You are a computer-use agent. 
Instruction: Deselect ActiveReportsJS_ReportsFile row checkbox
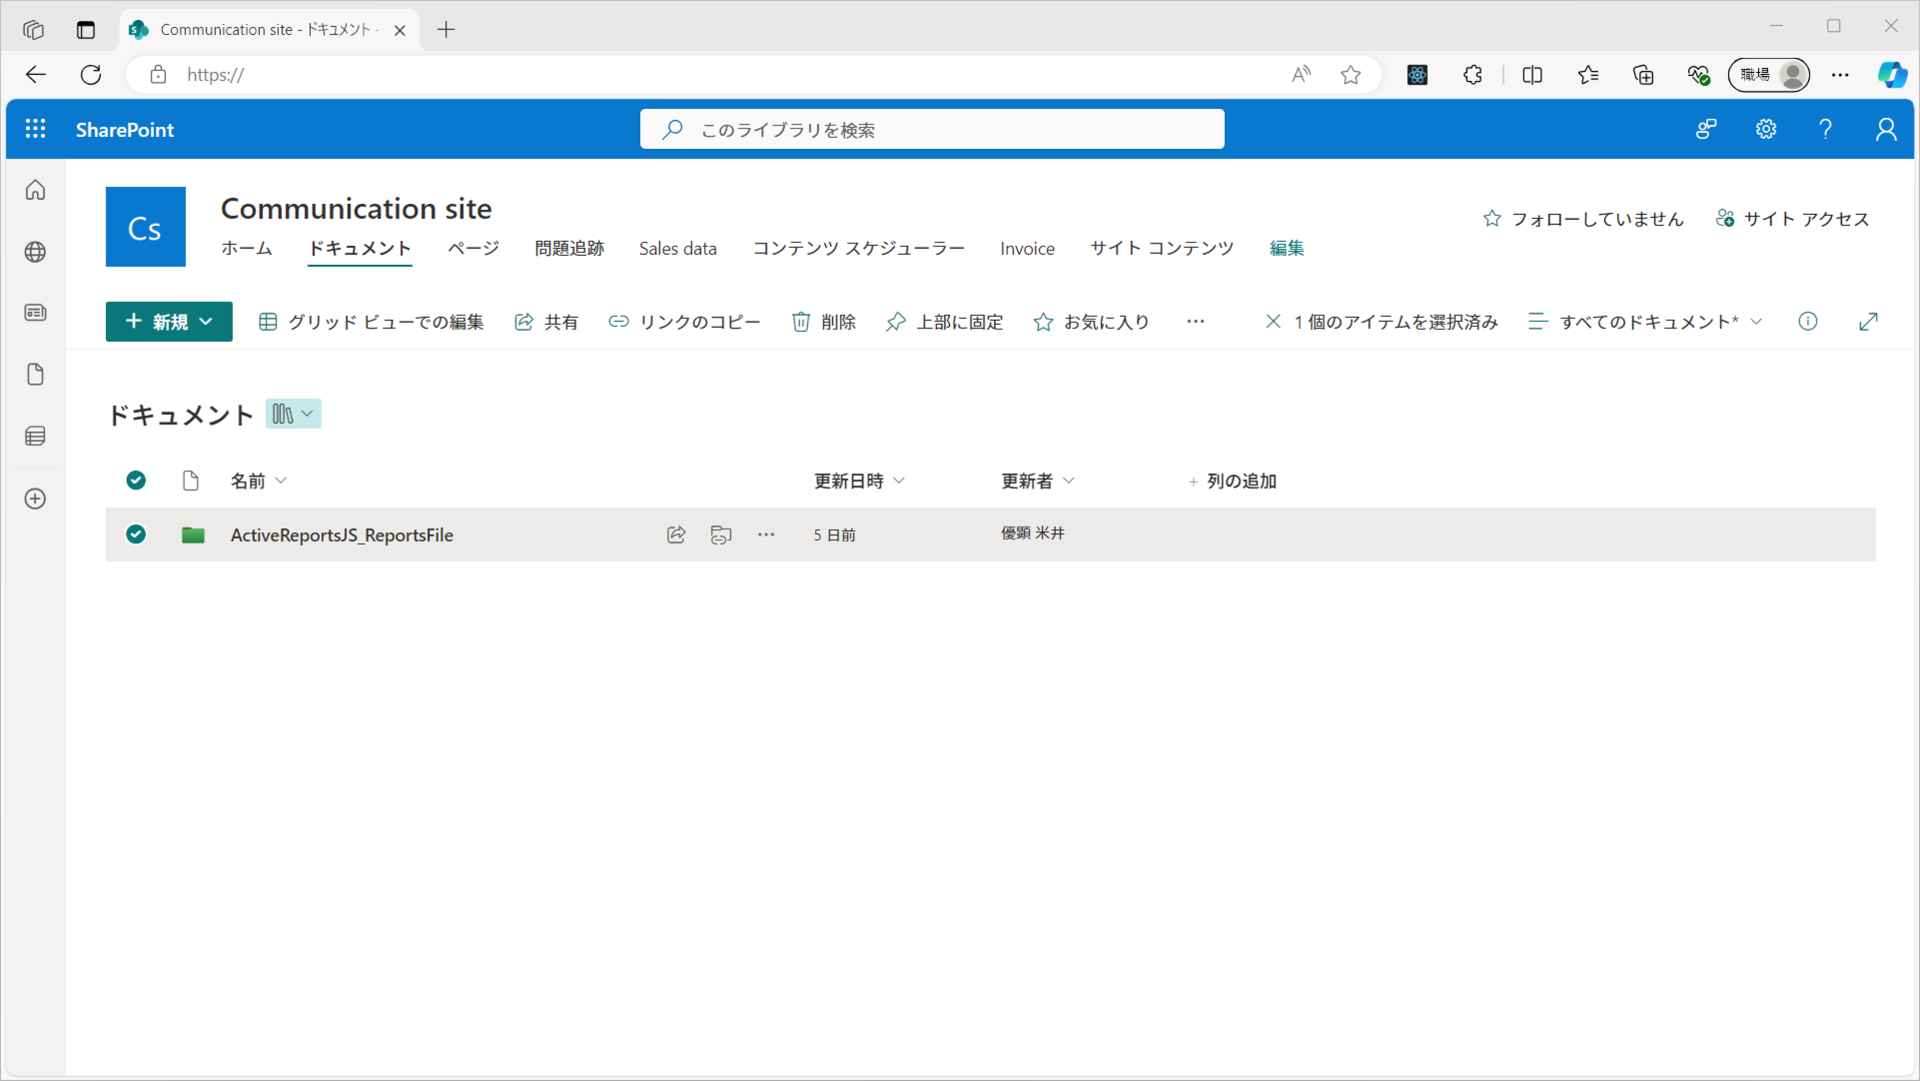click(x=136, y=535)
